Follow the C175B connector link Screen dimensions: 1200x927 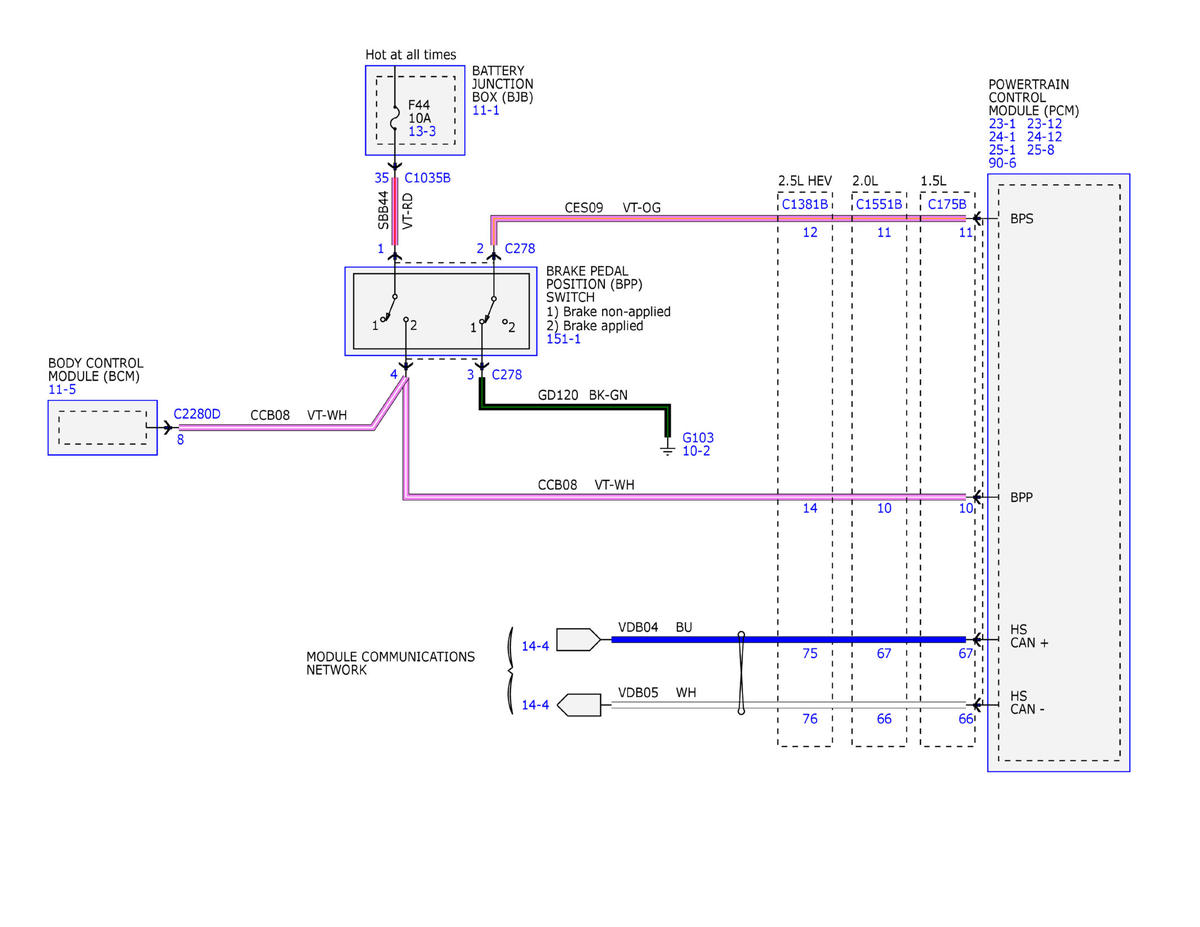947,204
